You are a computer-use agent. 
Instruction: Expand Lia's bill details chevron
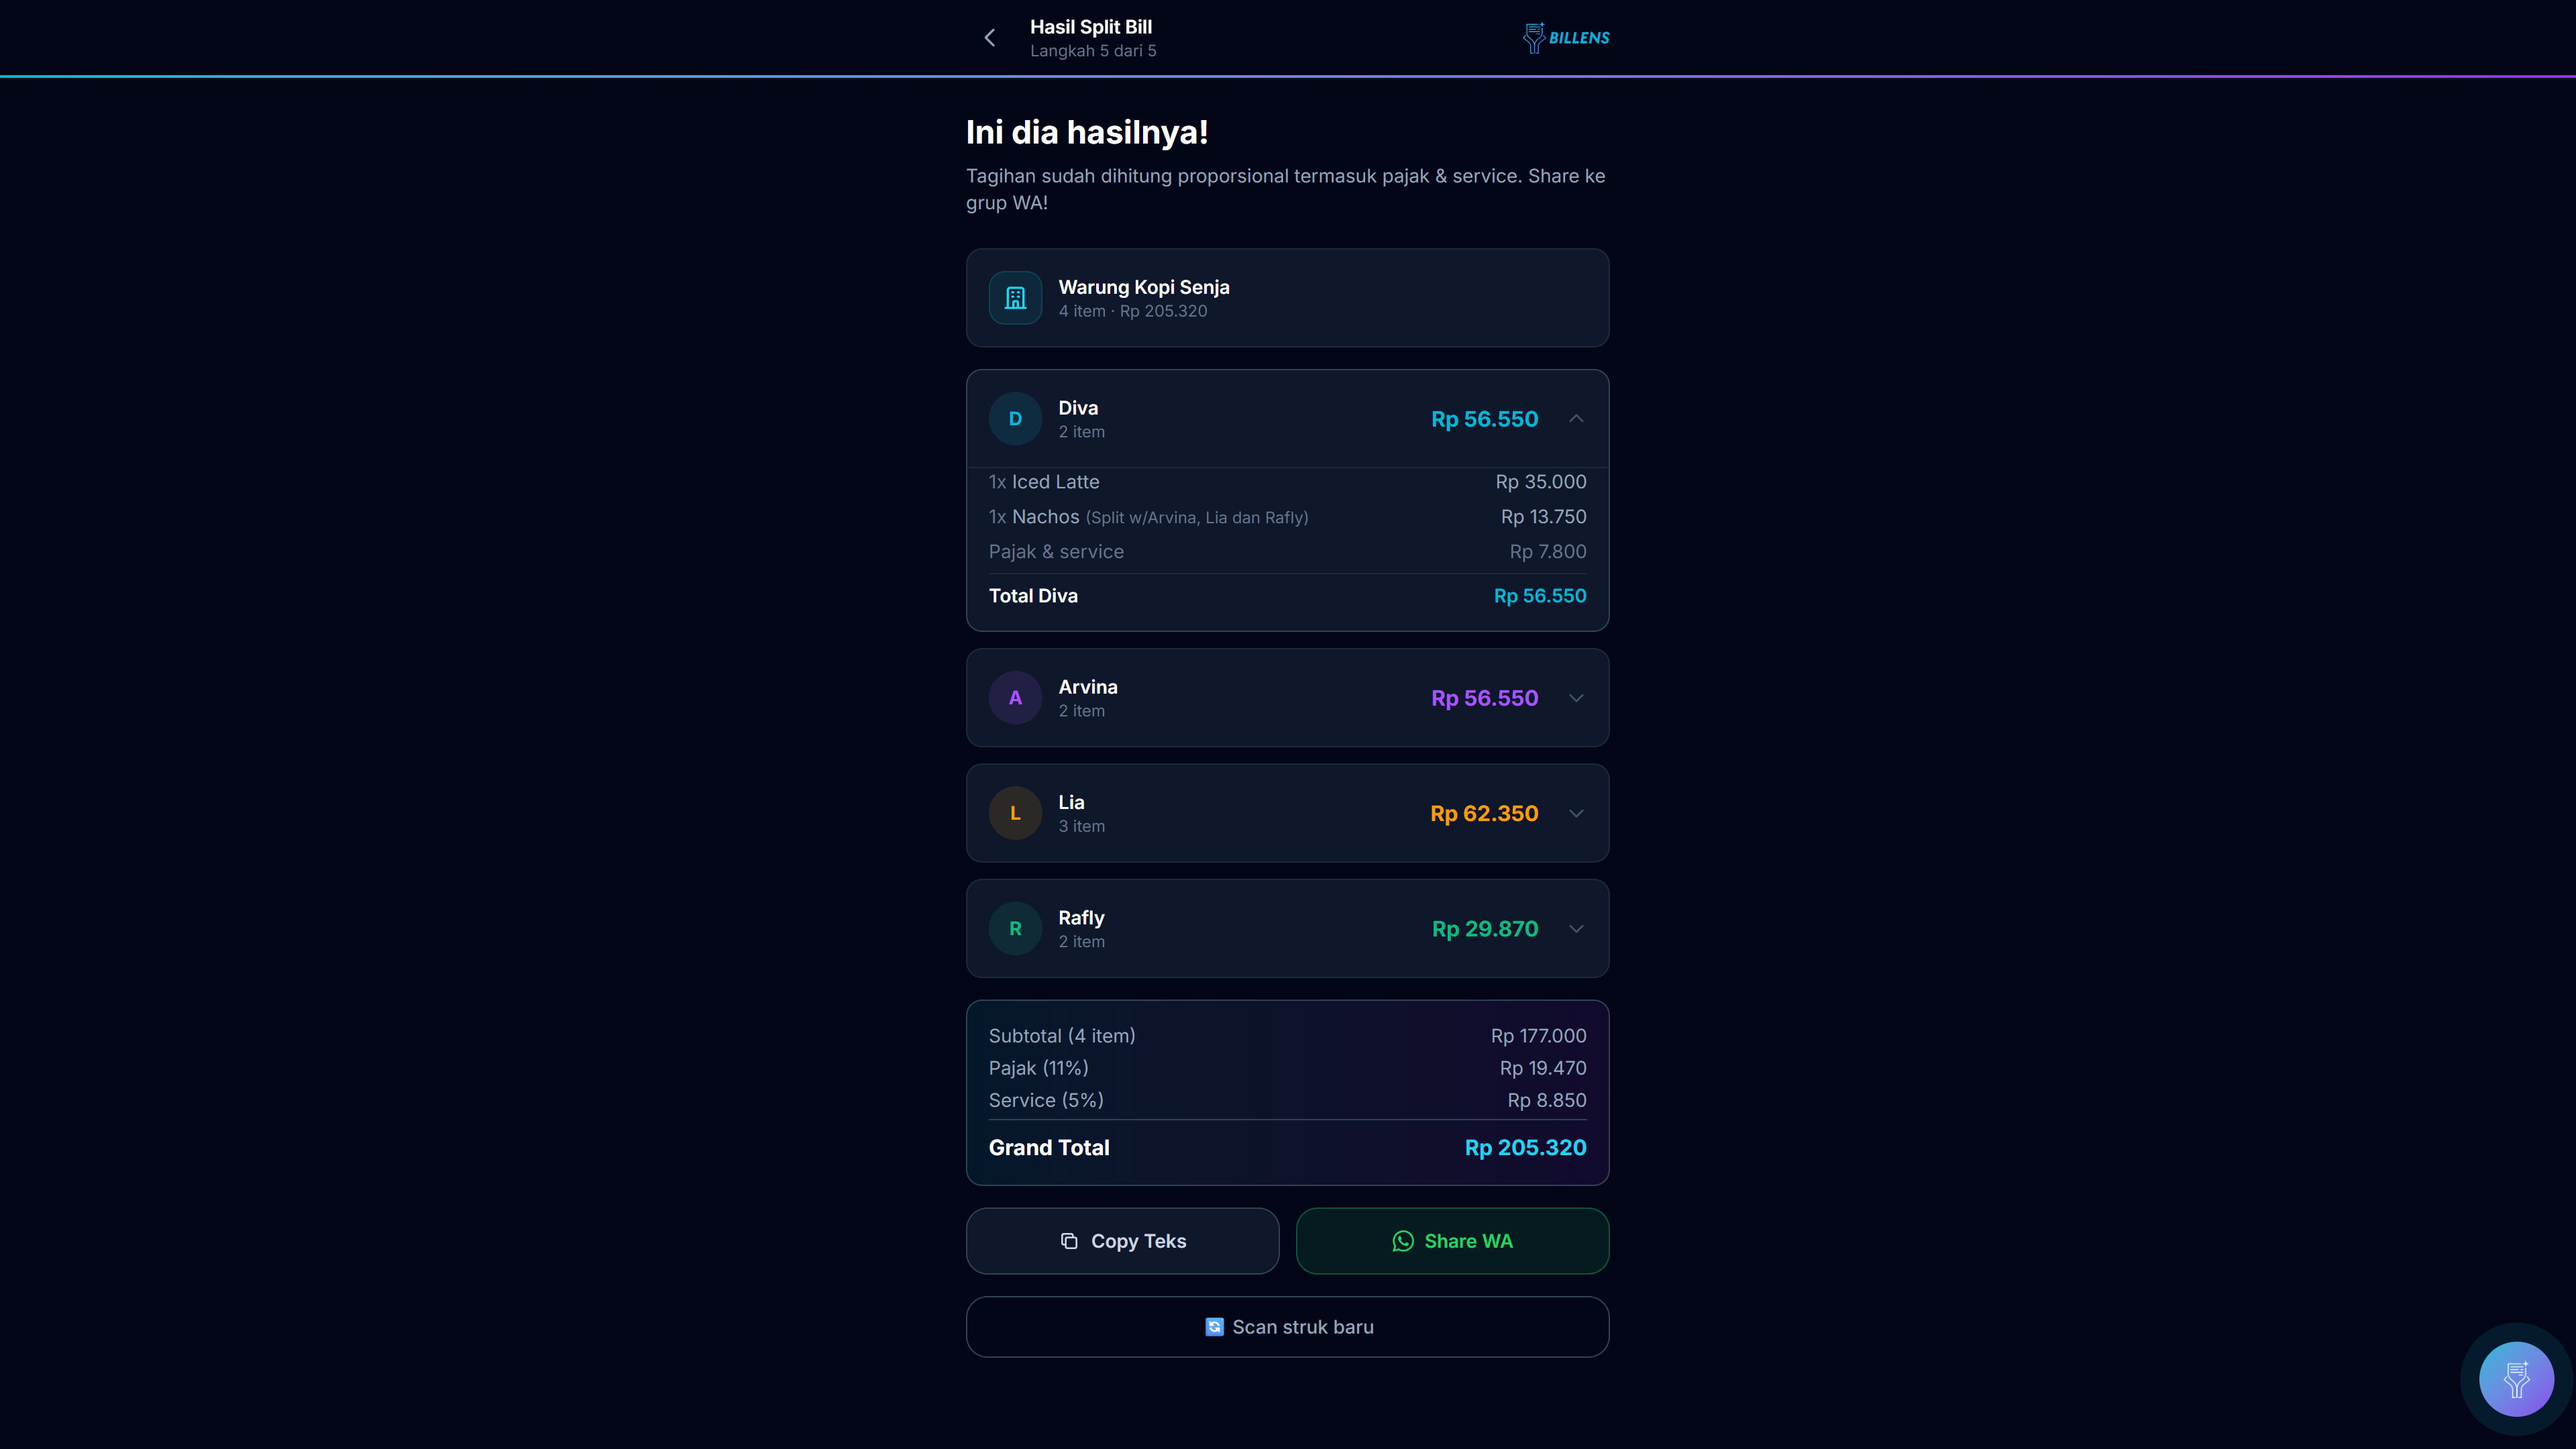(1576, 813)
